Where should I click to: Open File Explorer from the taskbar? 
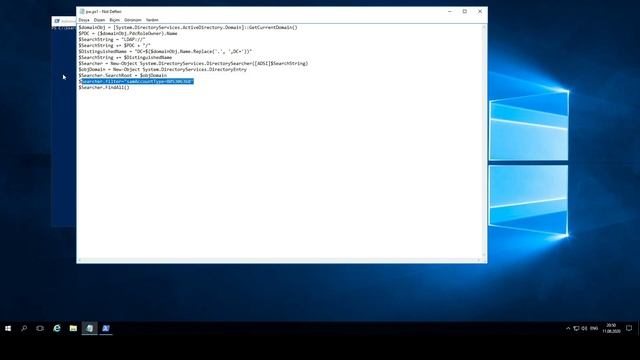point(73,328)
